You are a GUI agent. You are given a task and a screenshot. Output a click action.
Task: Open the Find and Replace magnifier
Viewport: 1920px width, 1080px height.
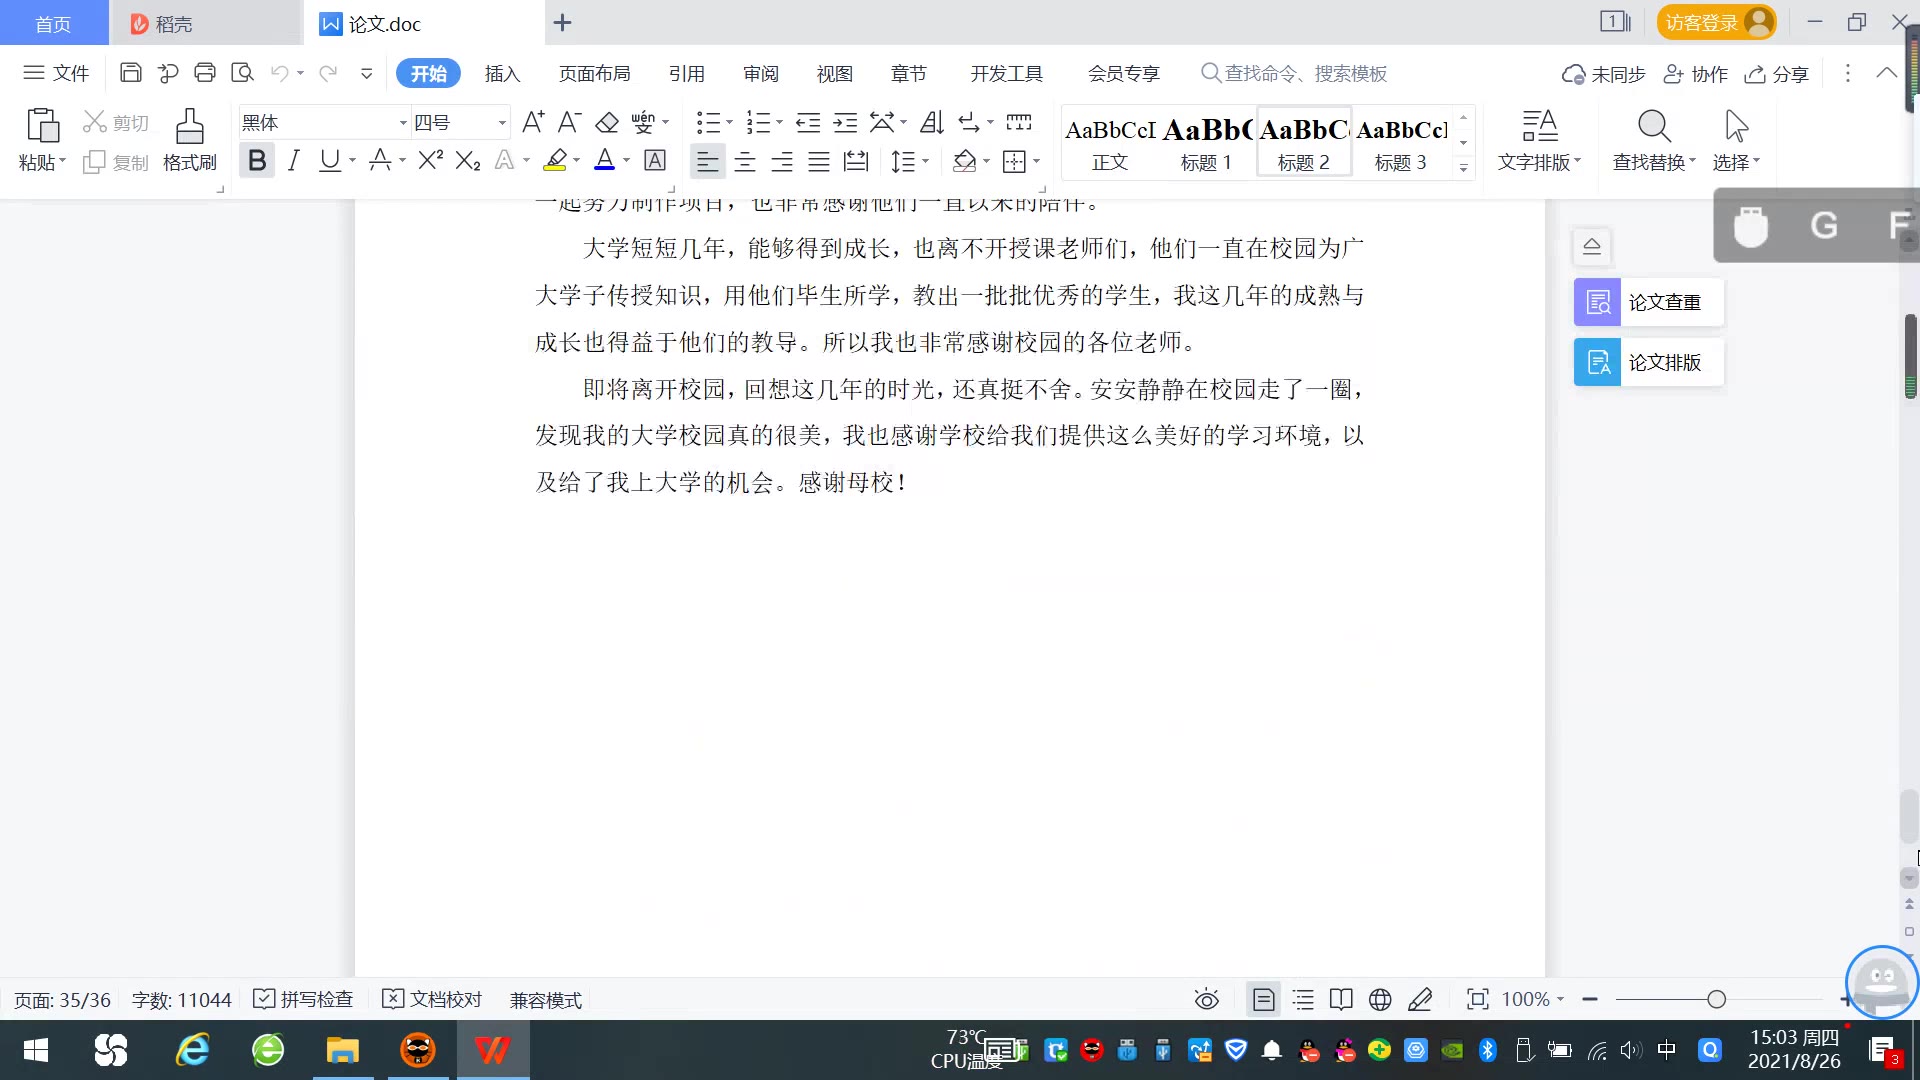point(1654,127)
